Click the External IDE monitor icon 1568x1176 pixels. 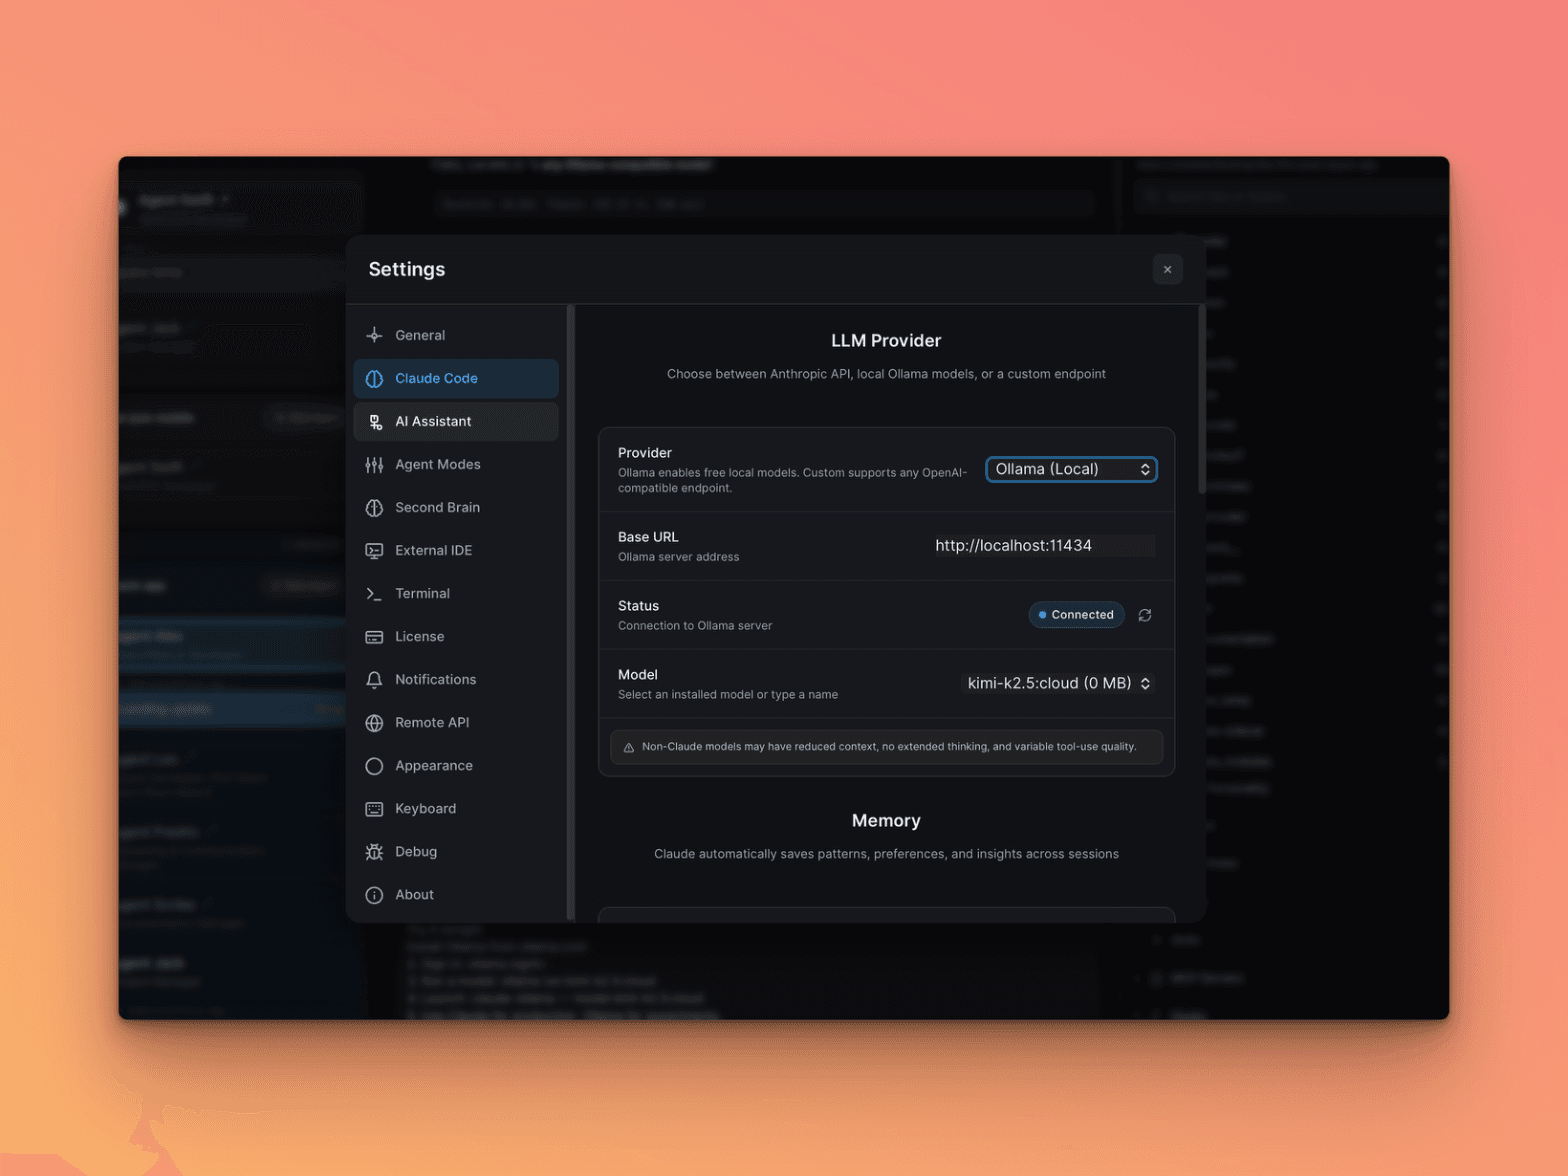tap(374, 551)
